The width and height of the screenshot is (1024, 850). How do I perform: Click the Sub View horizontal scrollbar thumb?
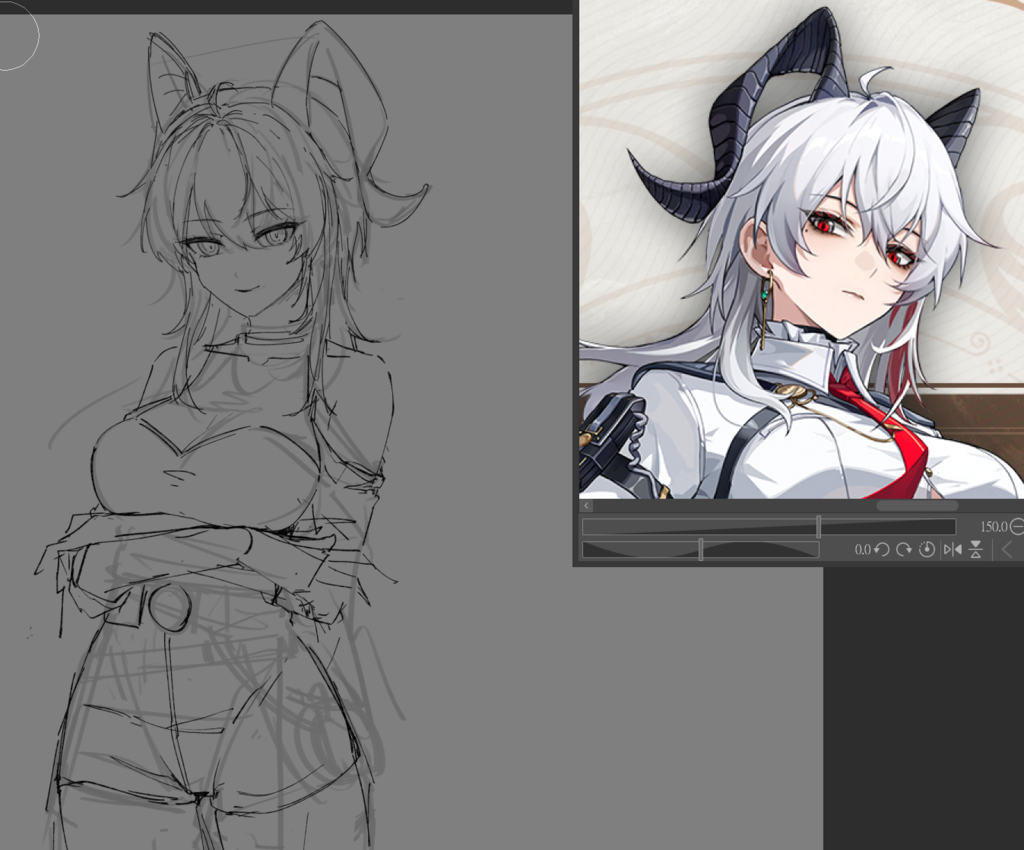[x=917, y=506]
